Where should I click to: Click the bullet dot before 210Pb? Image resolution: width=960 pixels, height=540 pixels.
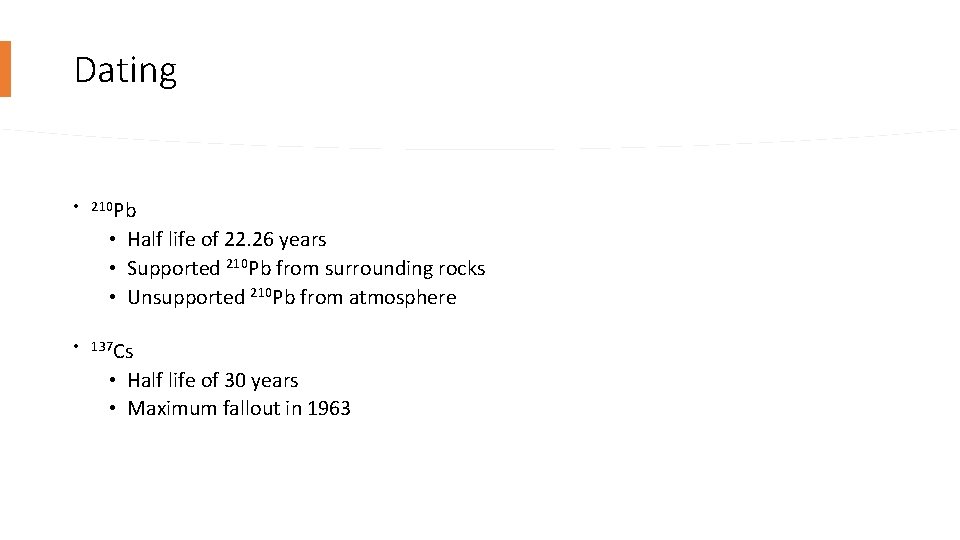tap(76, 207)
